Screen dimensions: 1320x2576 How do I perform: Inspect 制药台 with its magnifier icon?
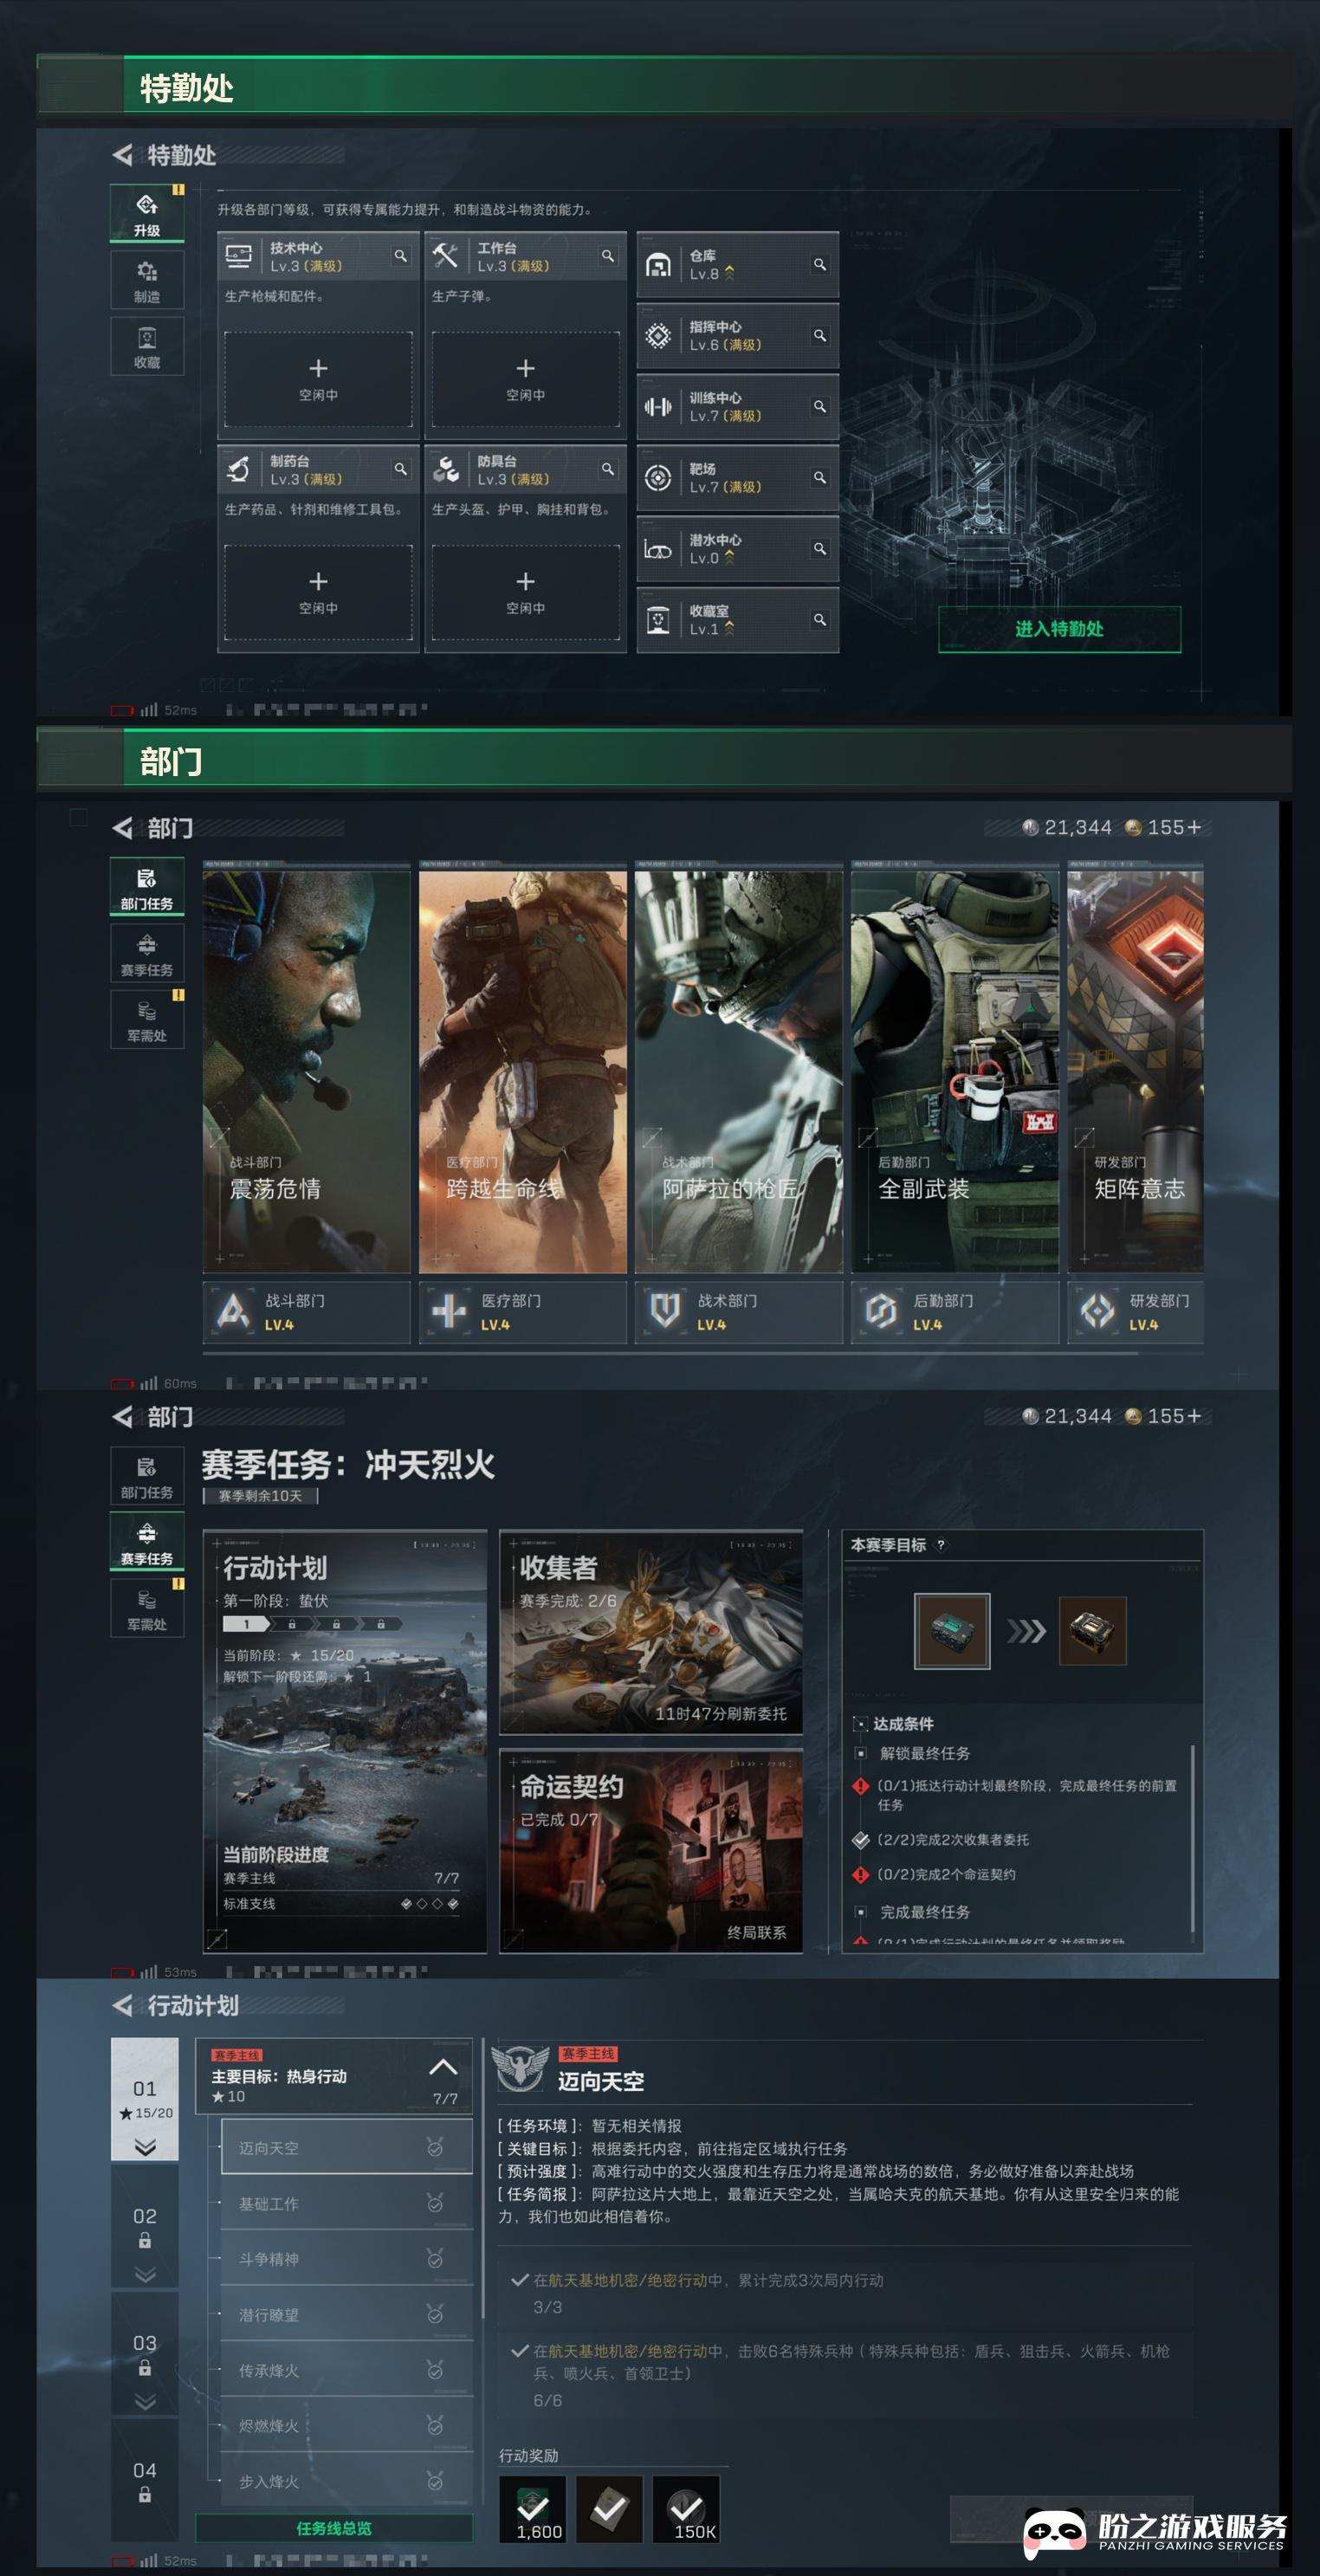(x=400, y=469)
